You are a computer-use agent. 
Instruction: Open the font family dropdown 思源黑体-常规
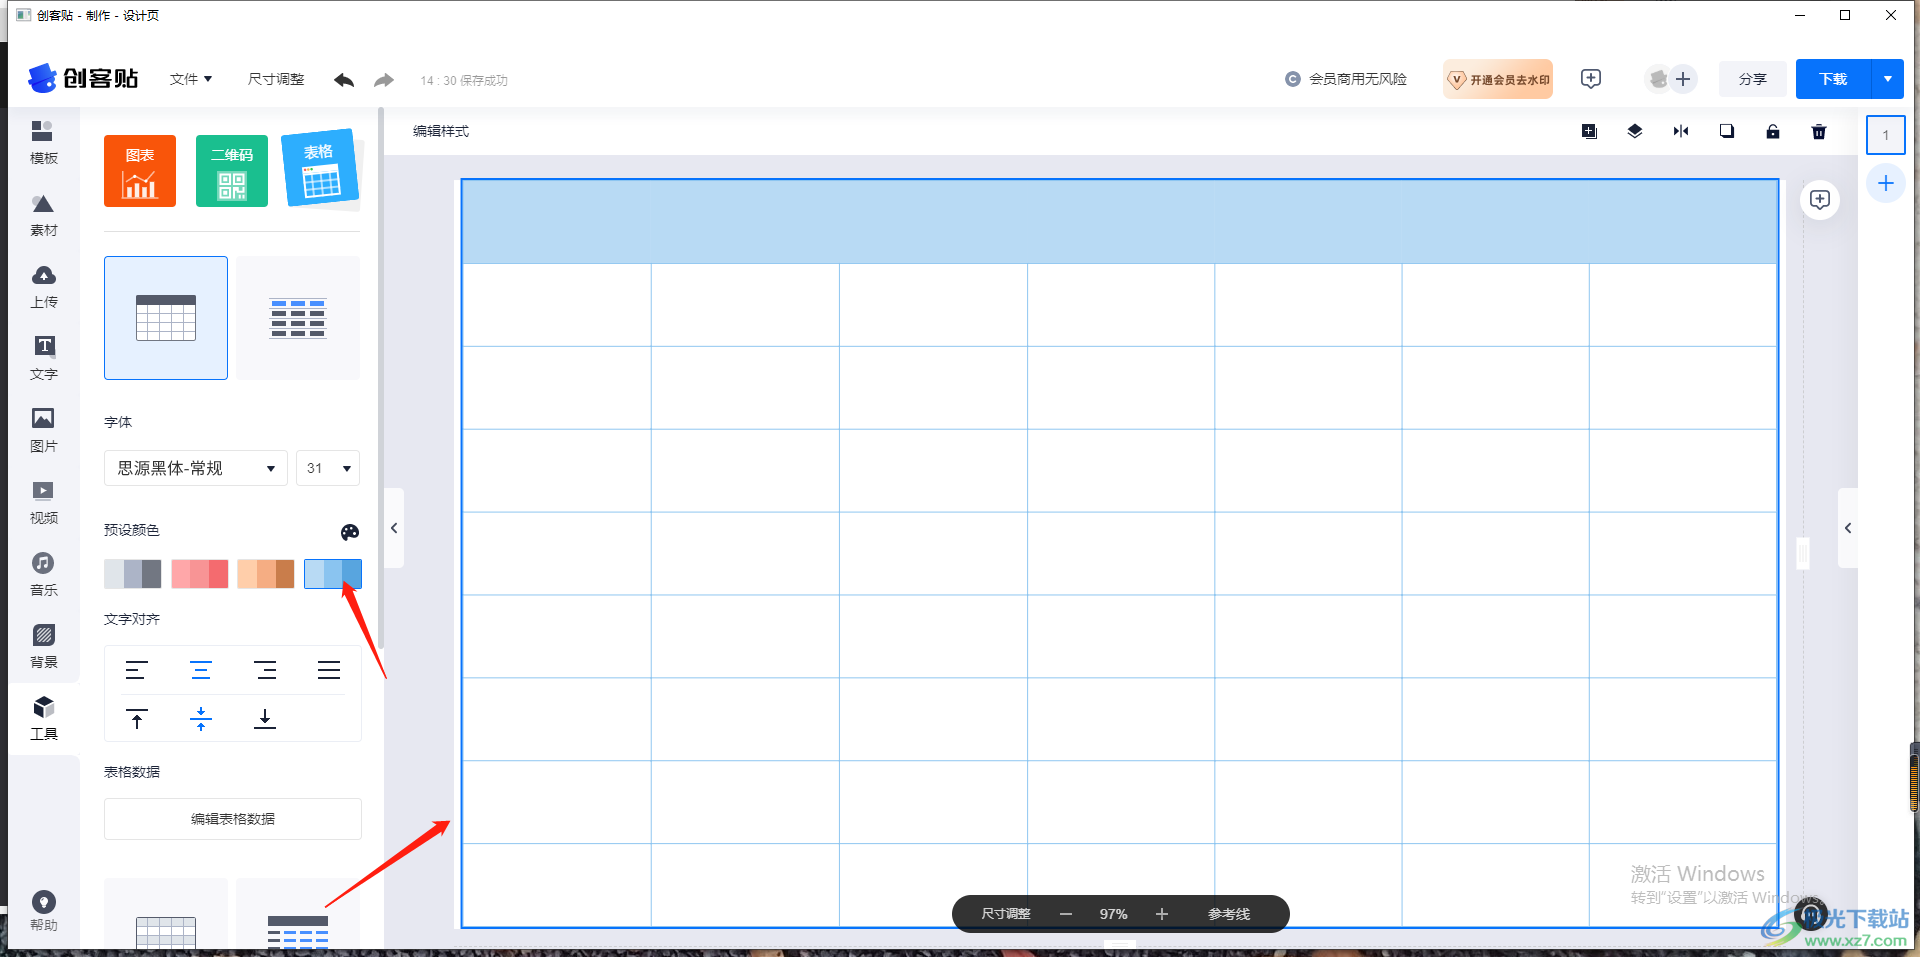tap(196, 468)
